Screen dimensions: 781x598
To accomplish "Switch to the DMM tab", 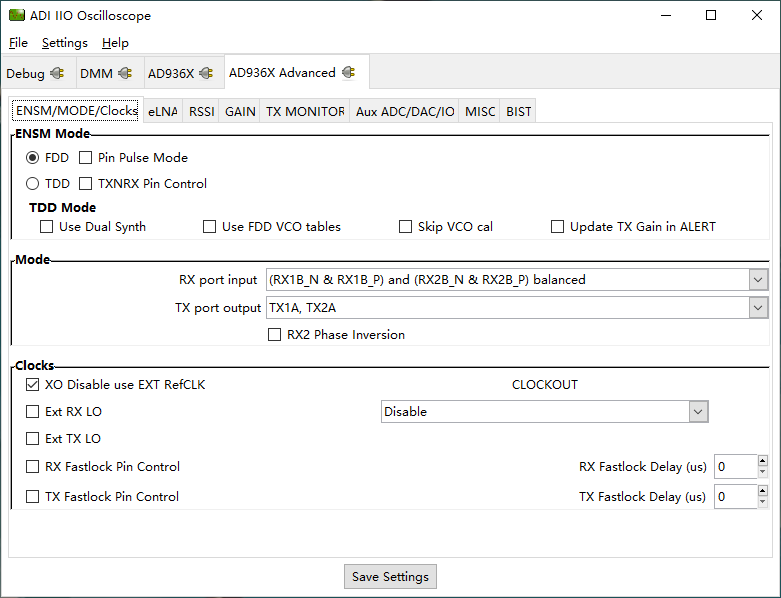I will 110,73.
